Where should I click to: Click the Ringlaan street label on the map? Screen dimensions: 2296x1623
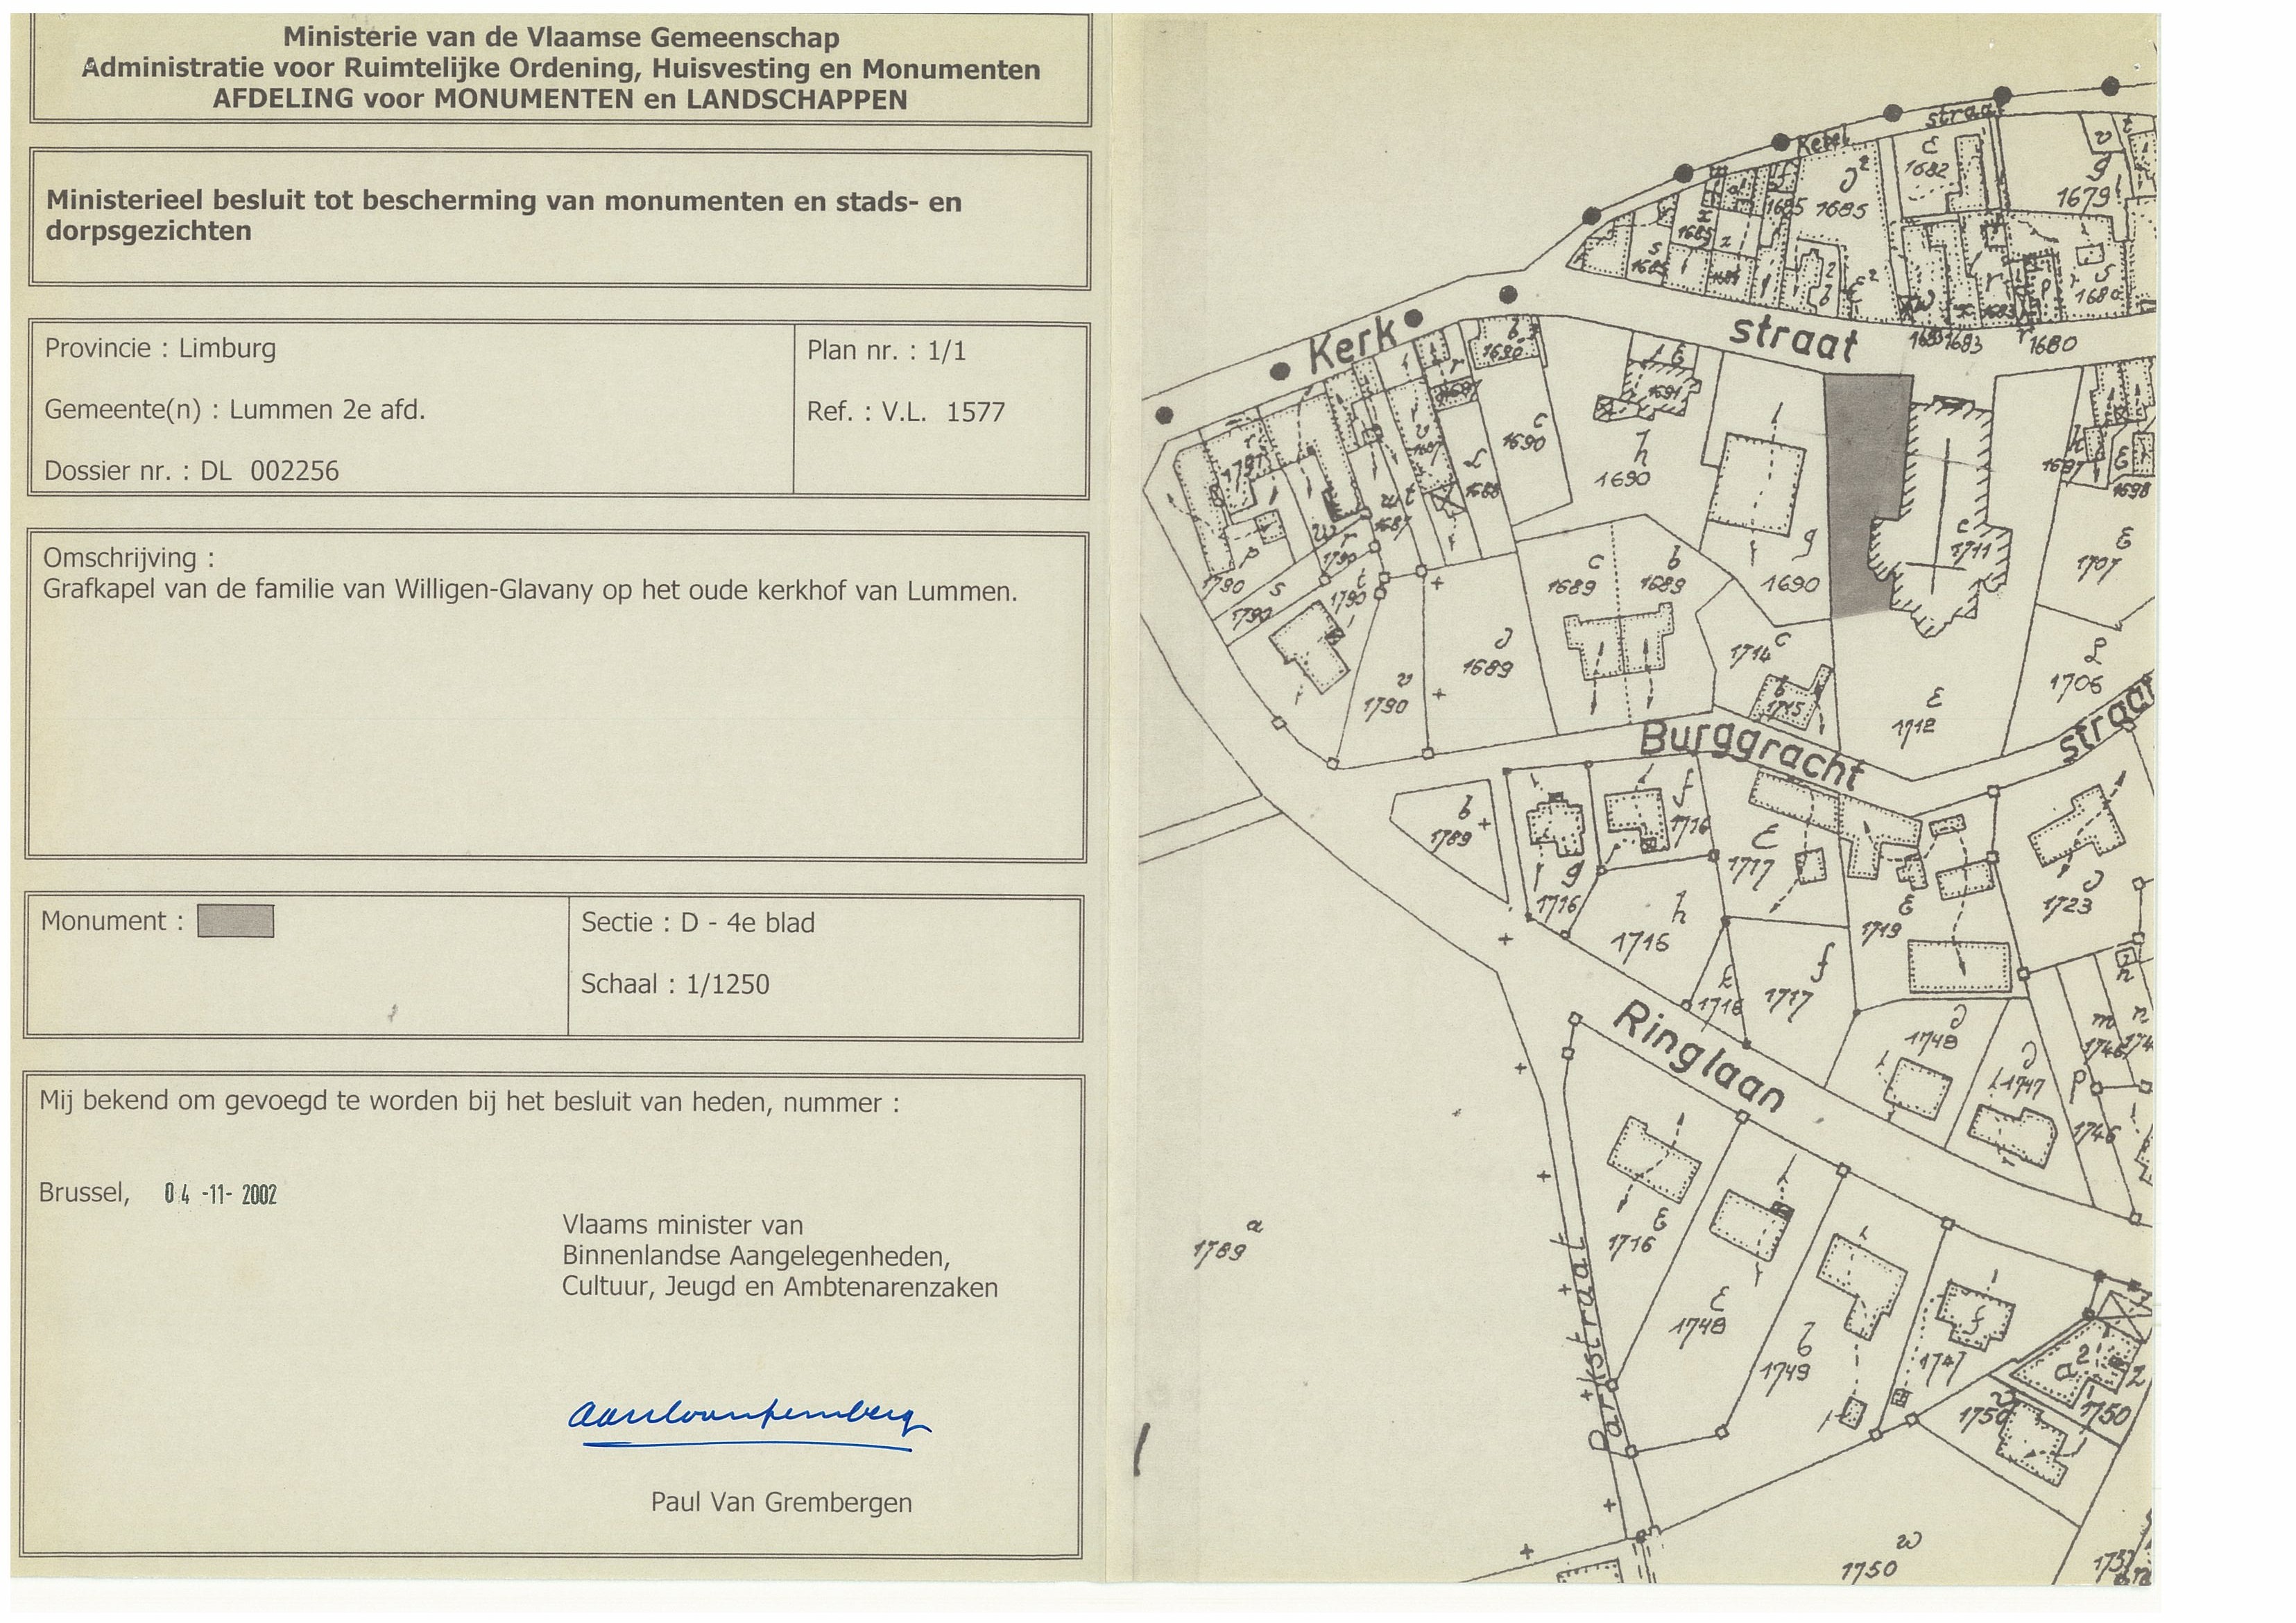1699,1059
